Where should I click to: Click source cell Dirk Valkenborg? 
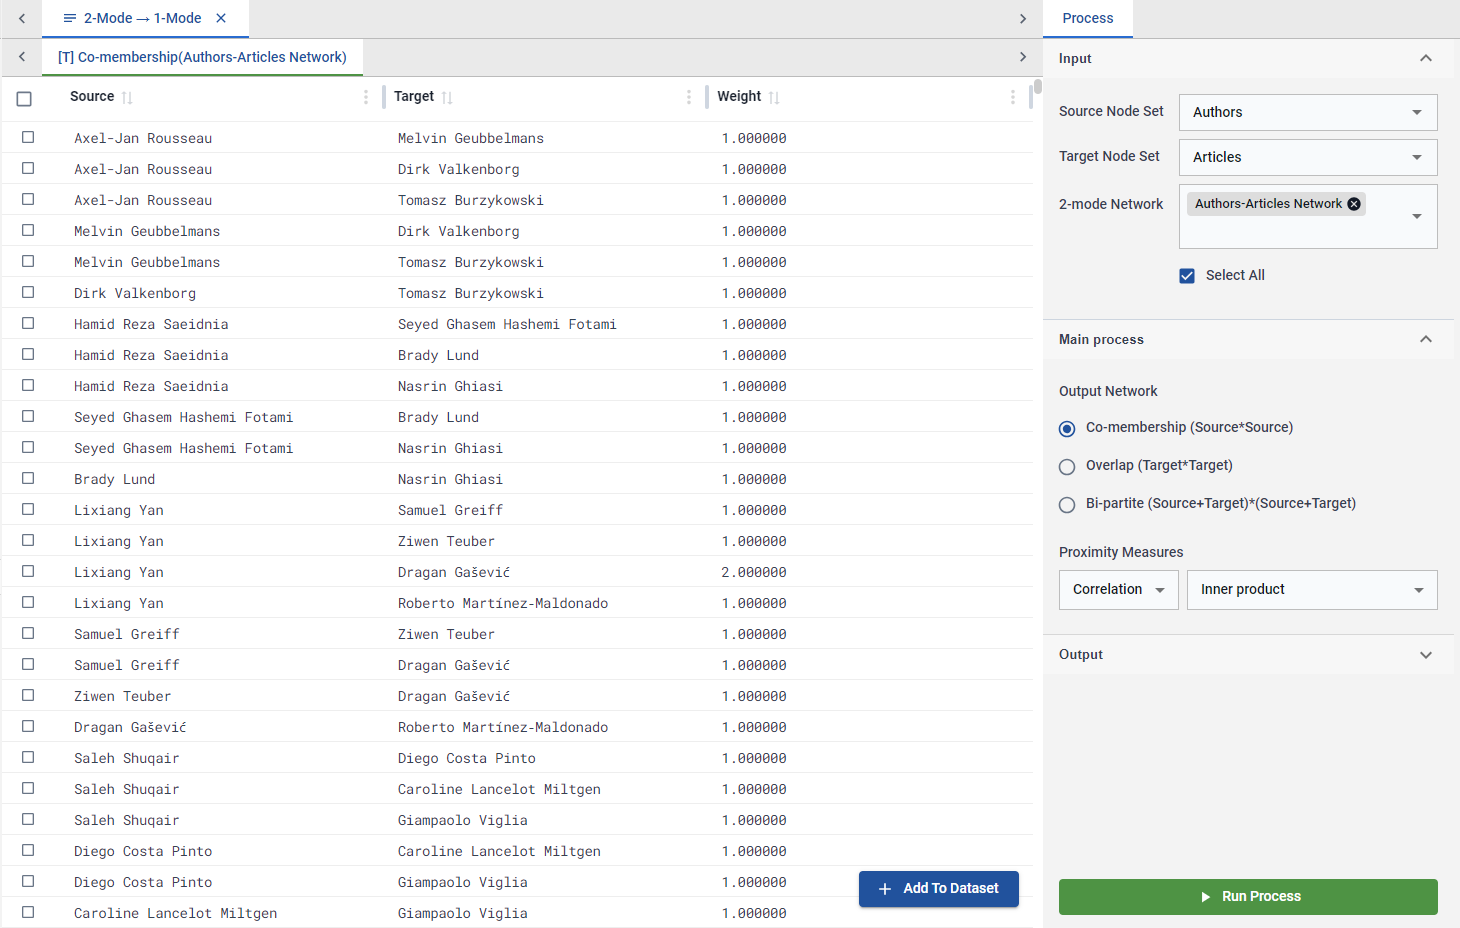[135, 293]
